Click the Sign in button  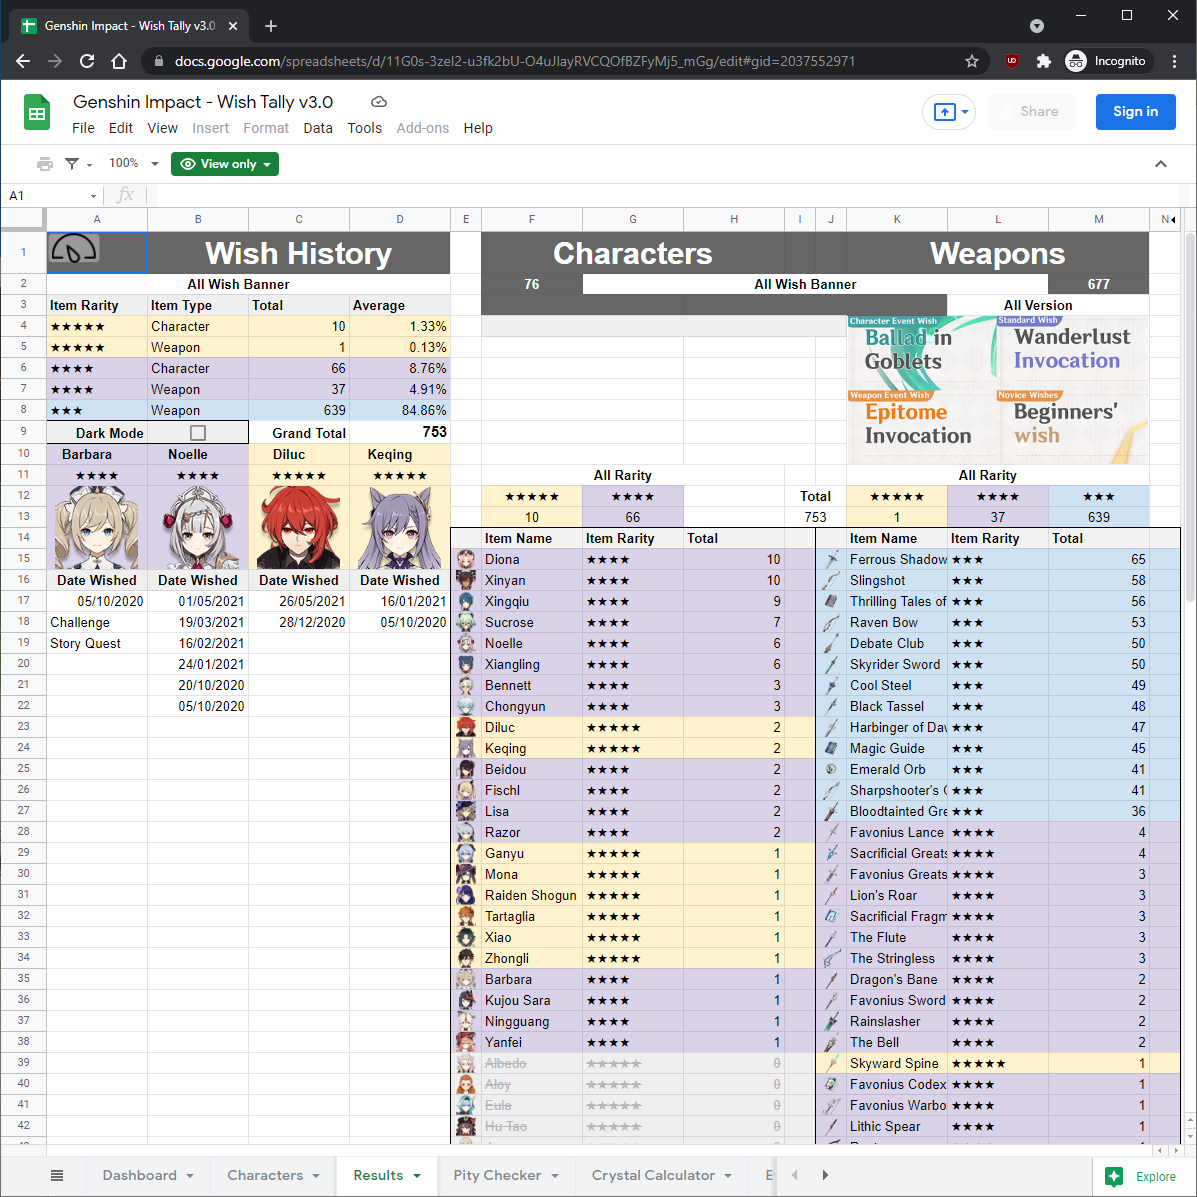1135,112
